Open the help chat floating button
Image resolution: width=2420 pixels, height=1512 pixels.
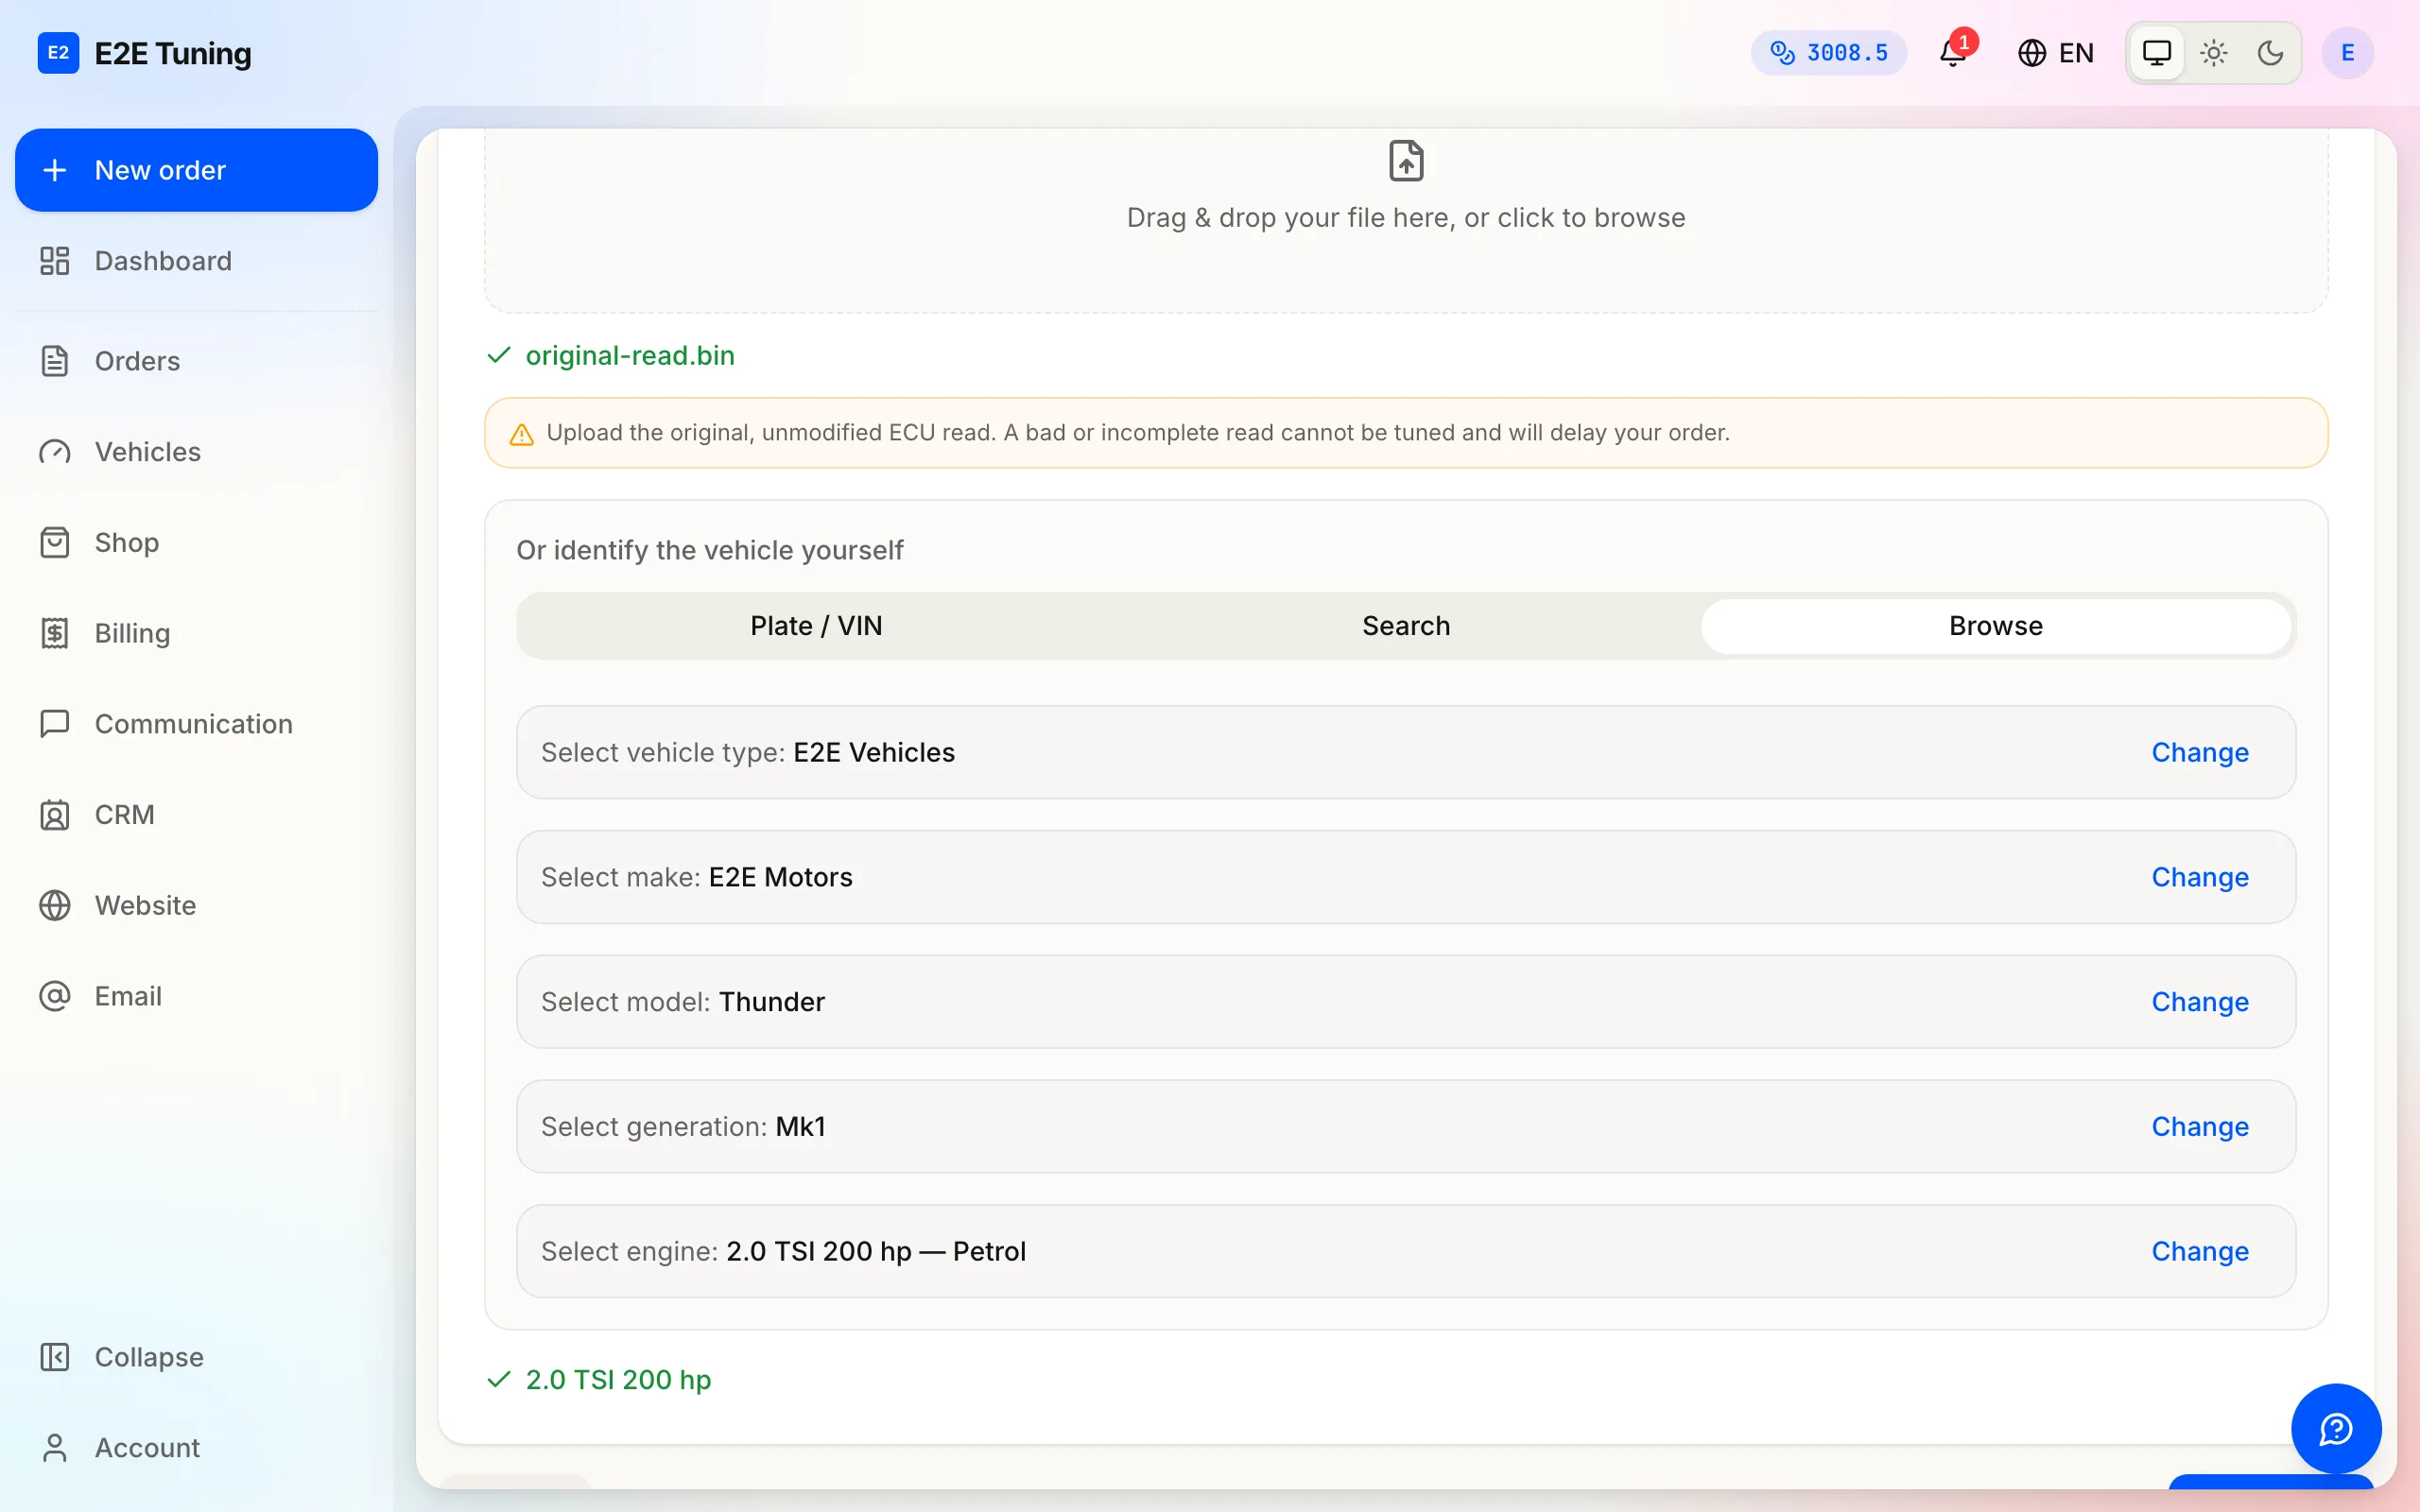2336,1429
